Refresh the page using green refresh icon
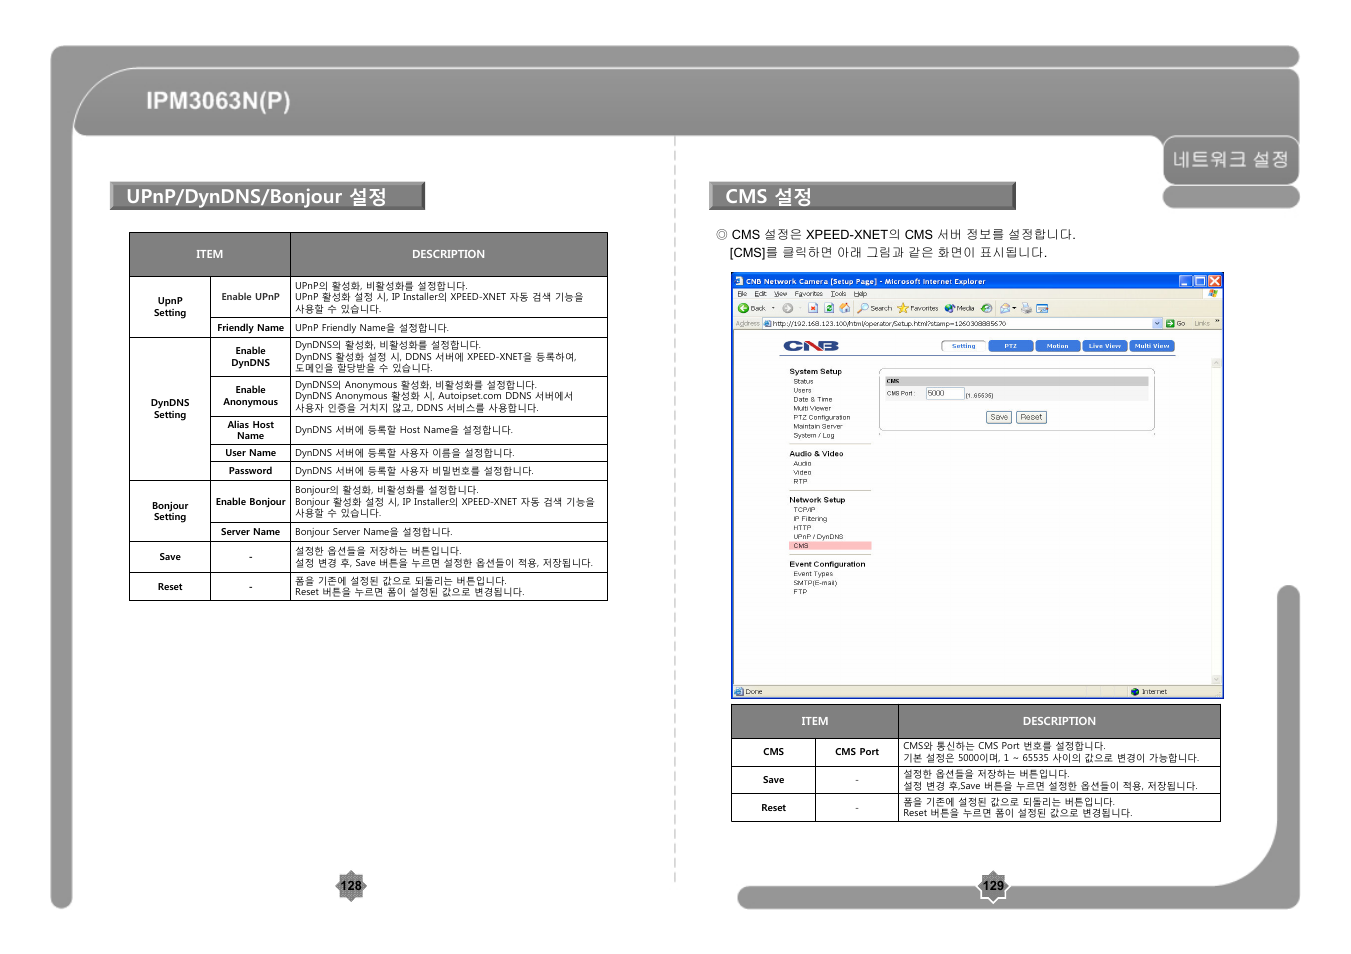The width and height of the screenshot is (1351, 954). tap(829, 308)
